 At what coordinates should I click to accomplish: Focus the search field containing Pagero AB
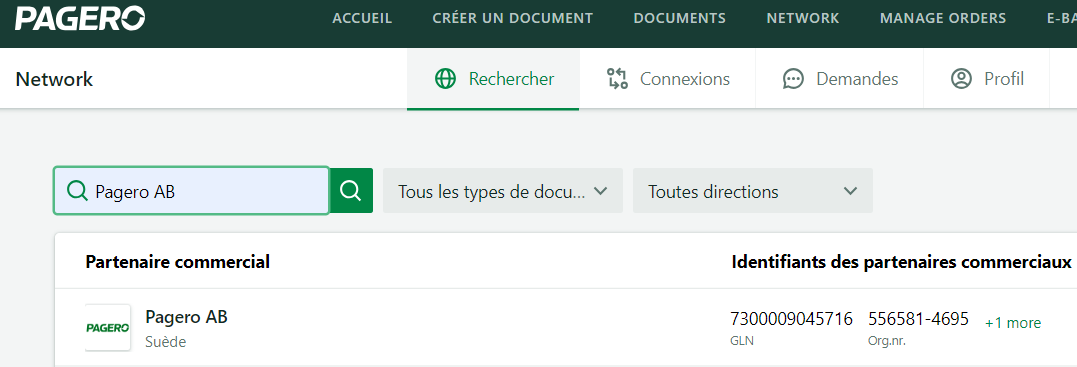pyautogui.click(x=192, y=190)
